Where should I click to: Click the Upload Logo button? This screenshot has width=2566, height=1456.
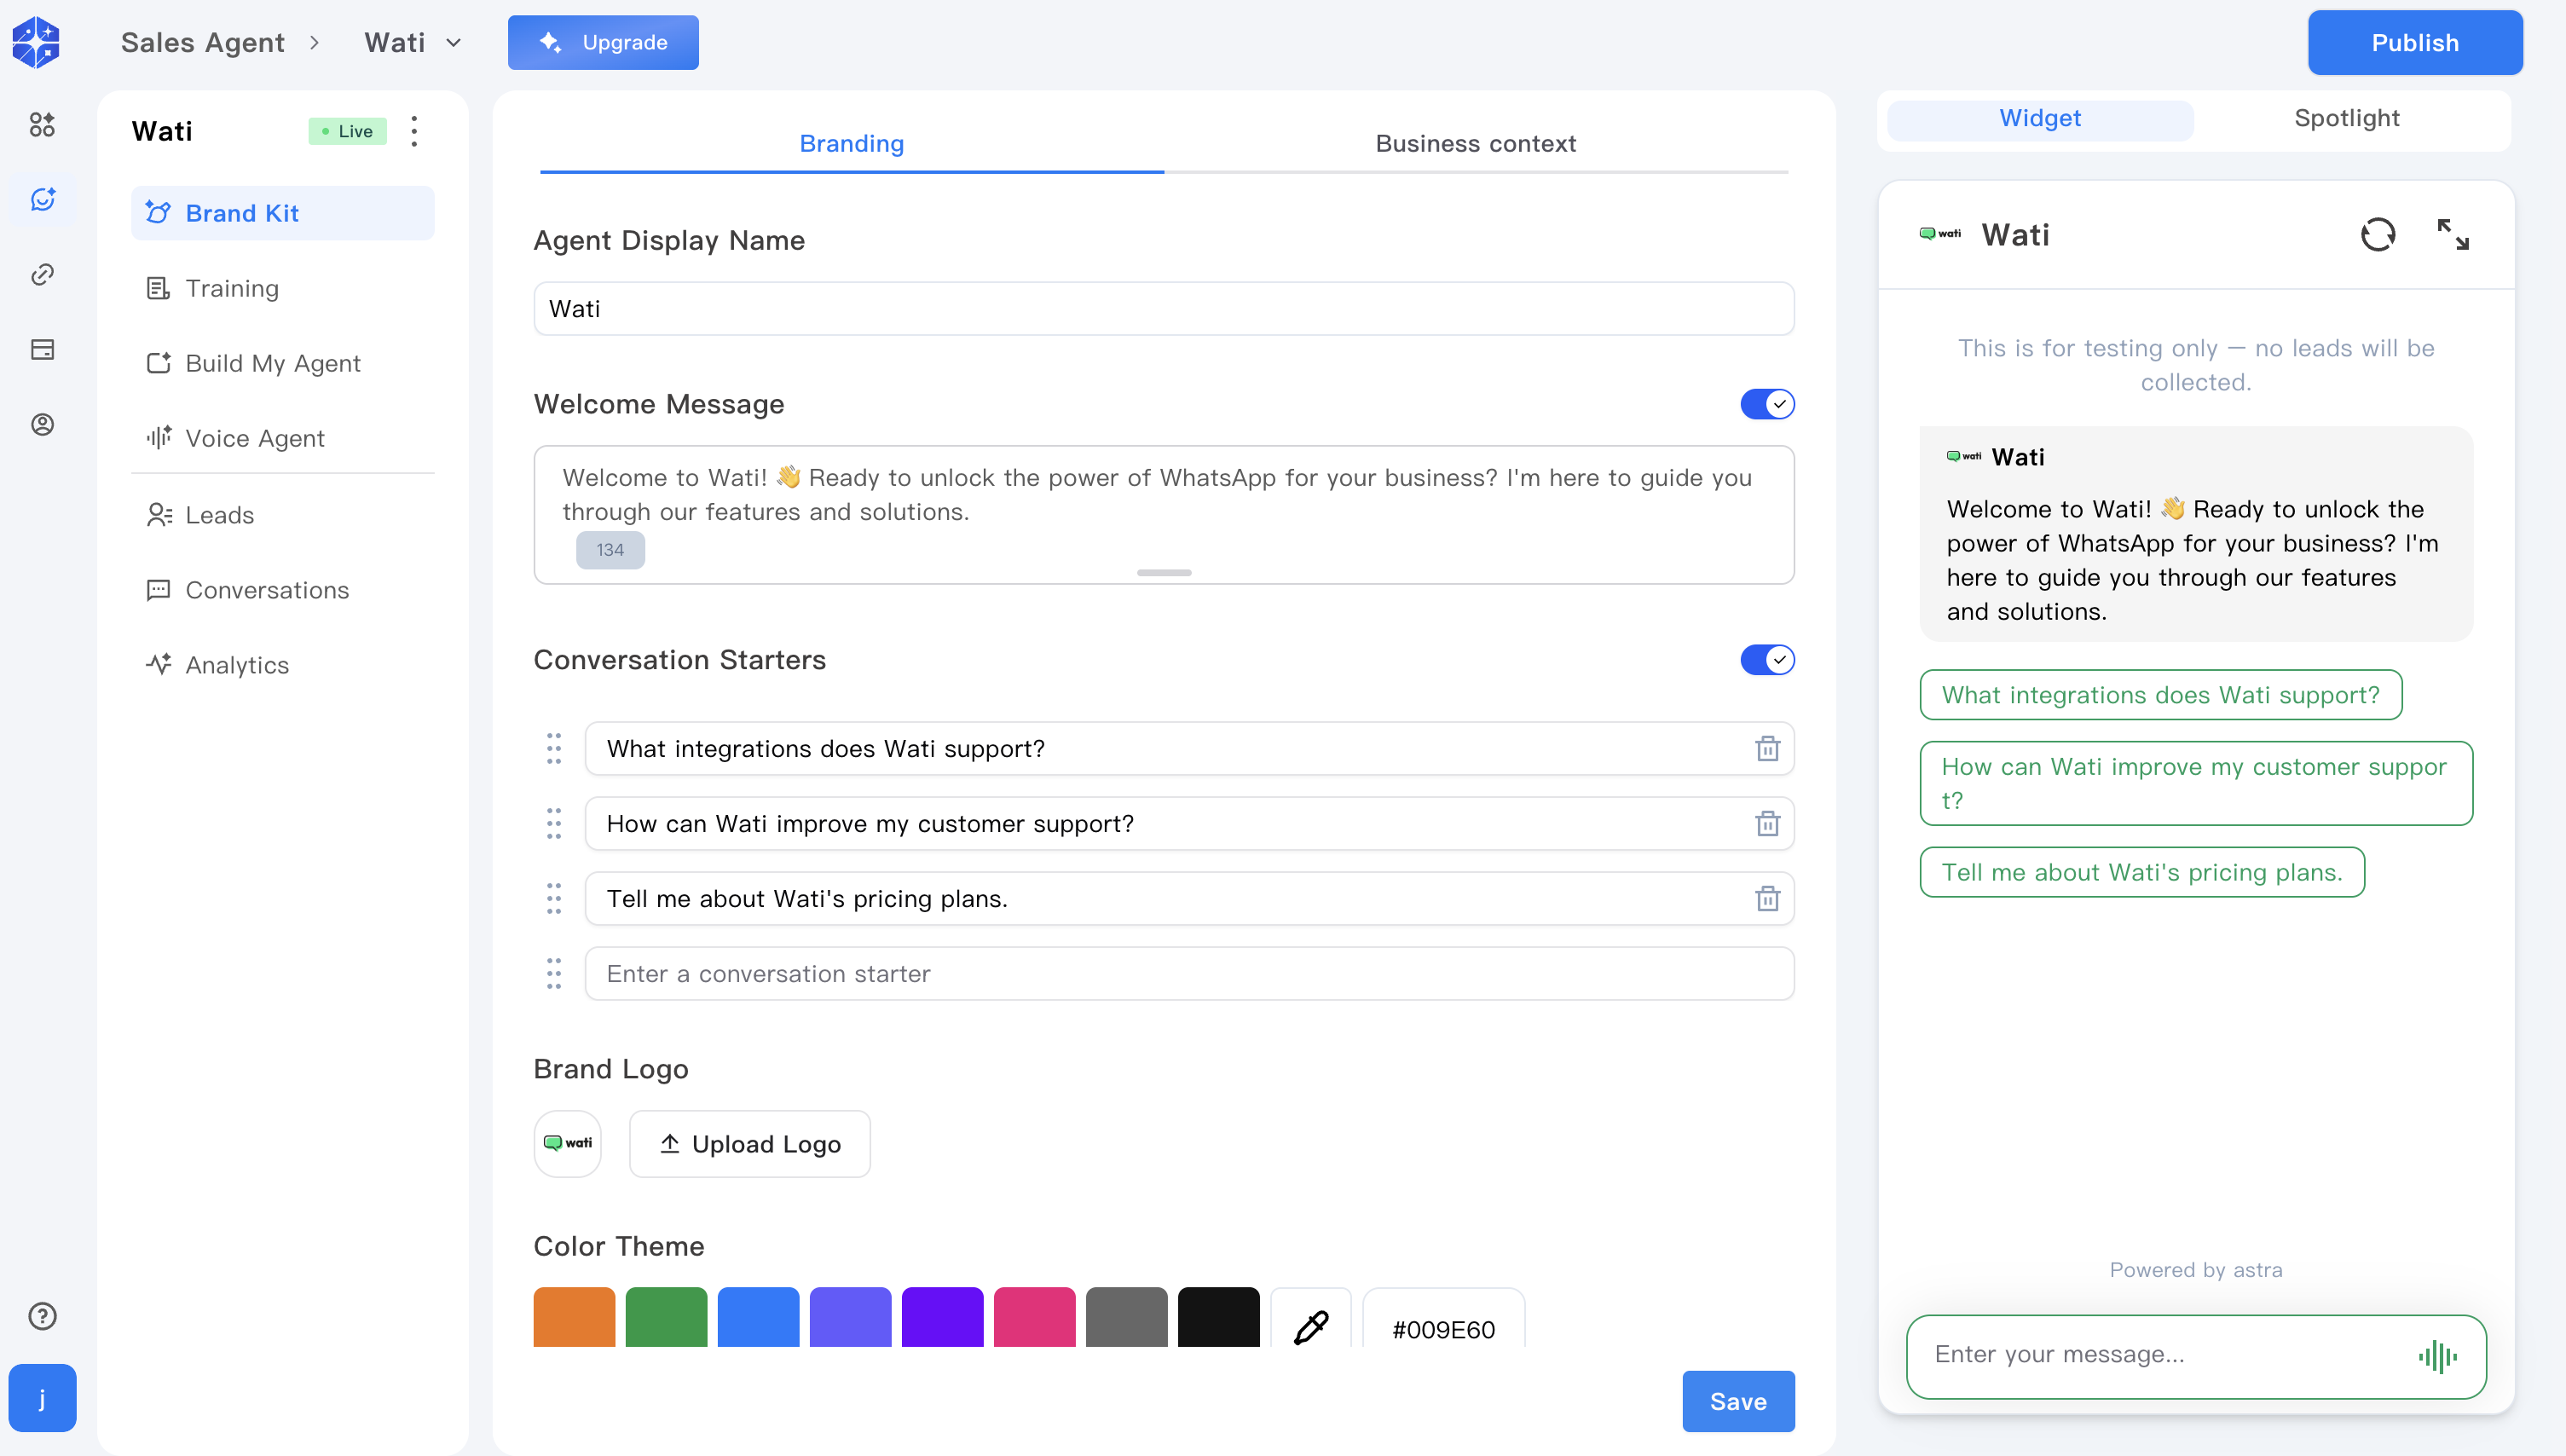point(750,1144)
